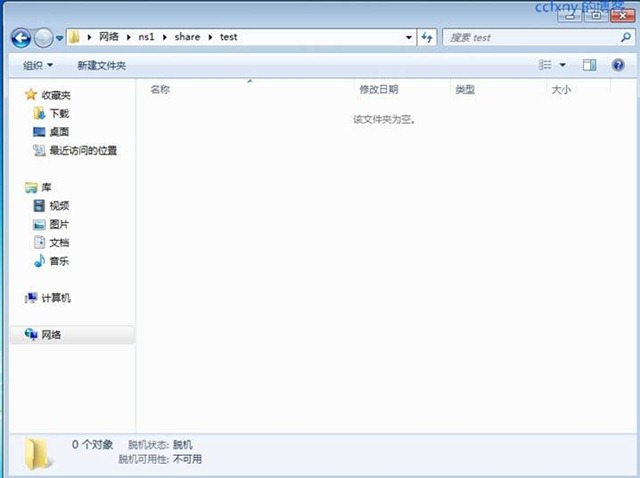Open 桌面 in favorites
Image resolution: width=640 pixels, height=478 pixels.
click(59, 132)
